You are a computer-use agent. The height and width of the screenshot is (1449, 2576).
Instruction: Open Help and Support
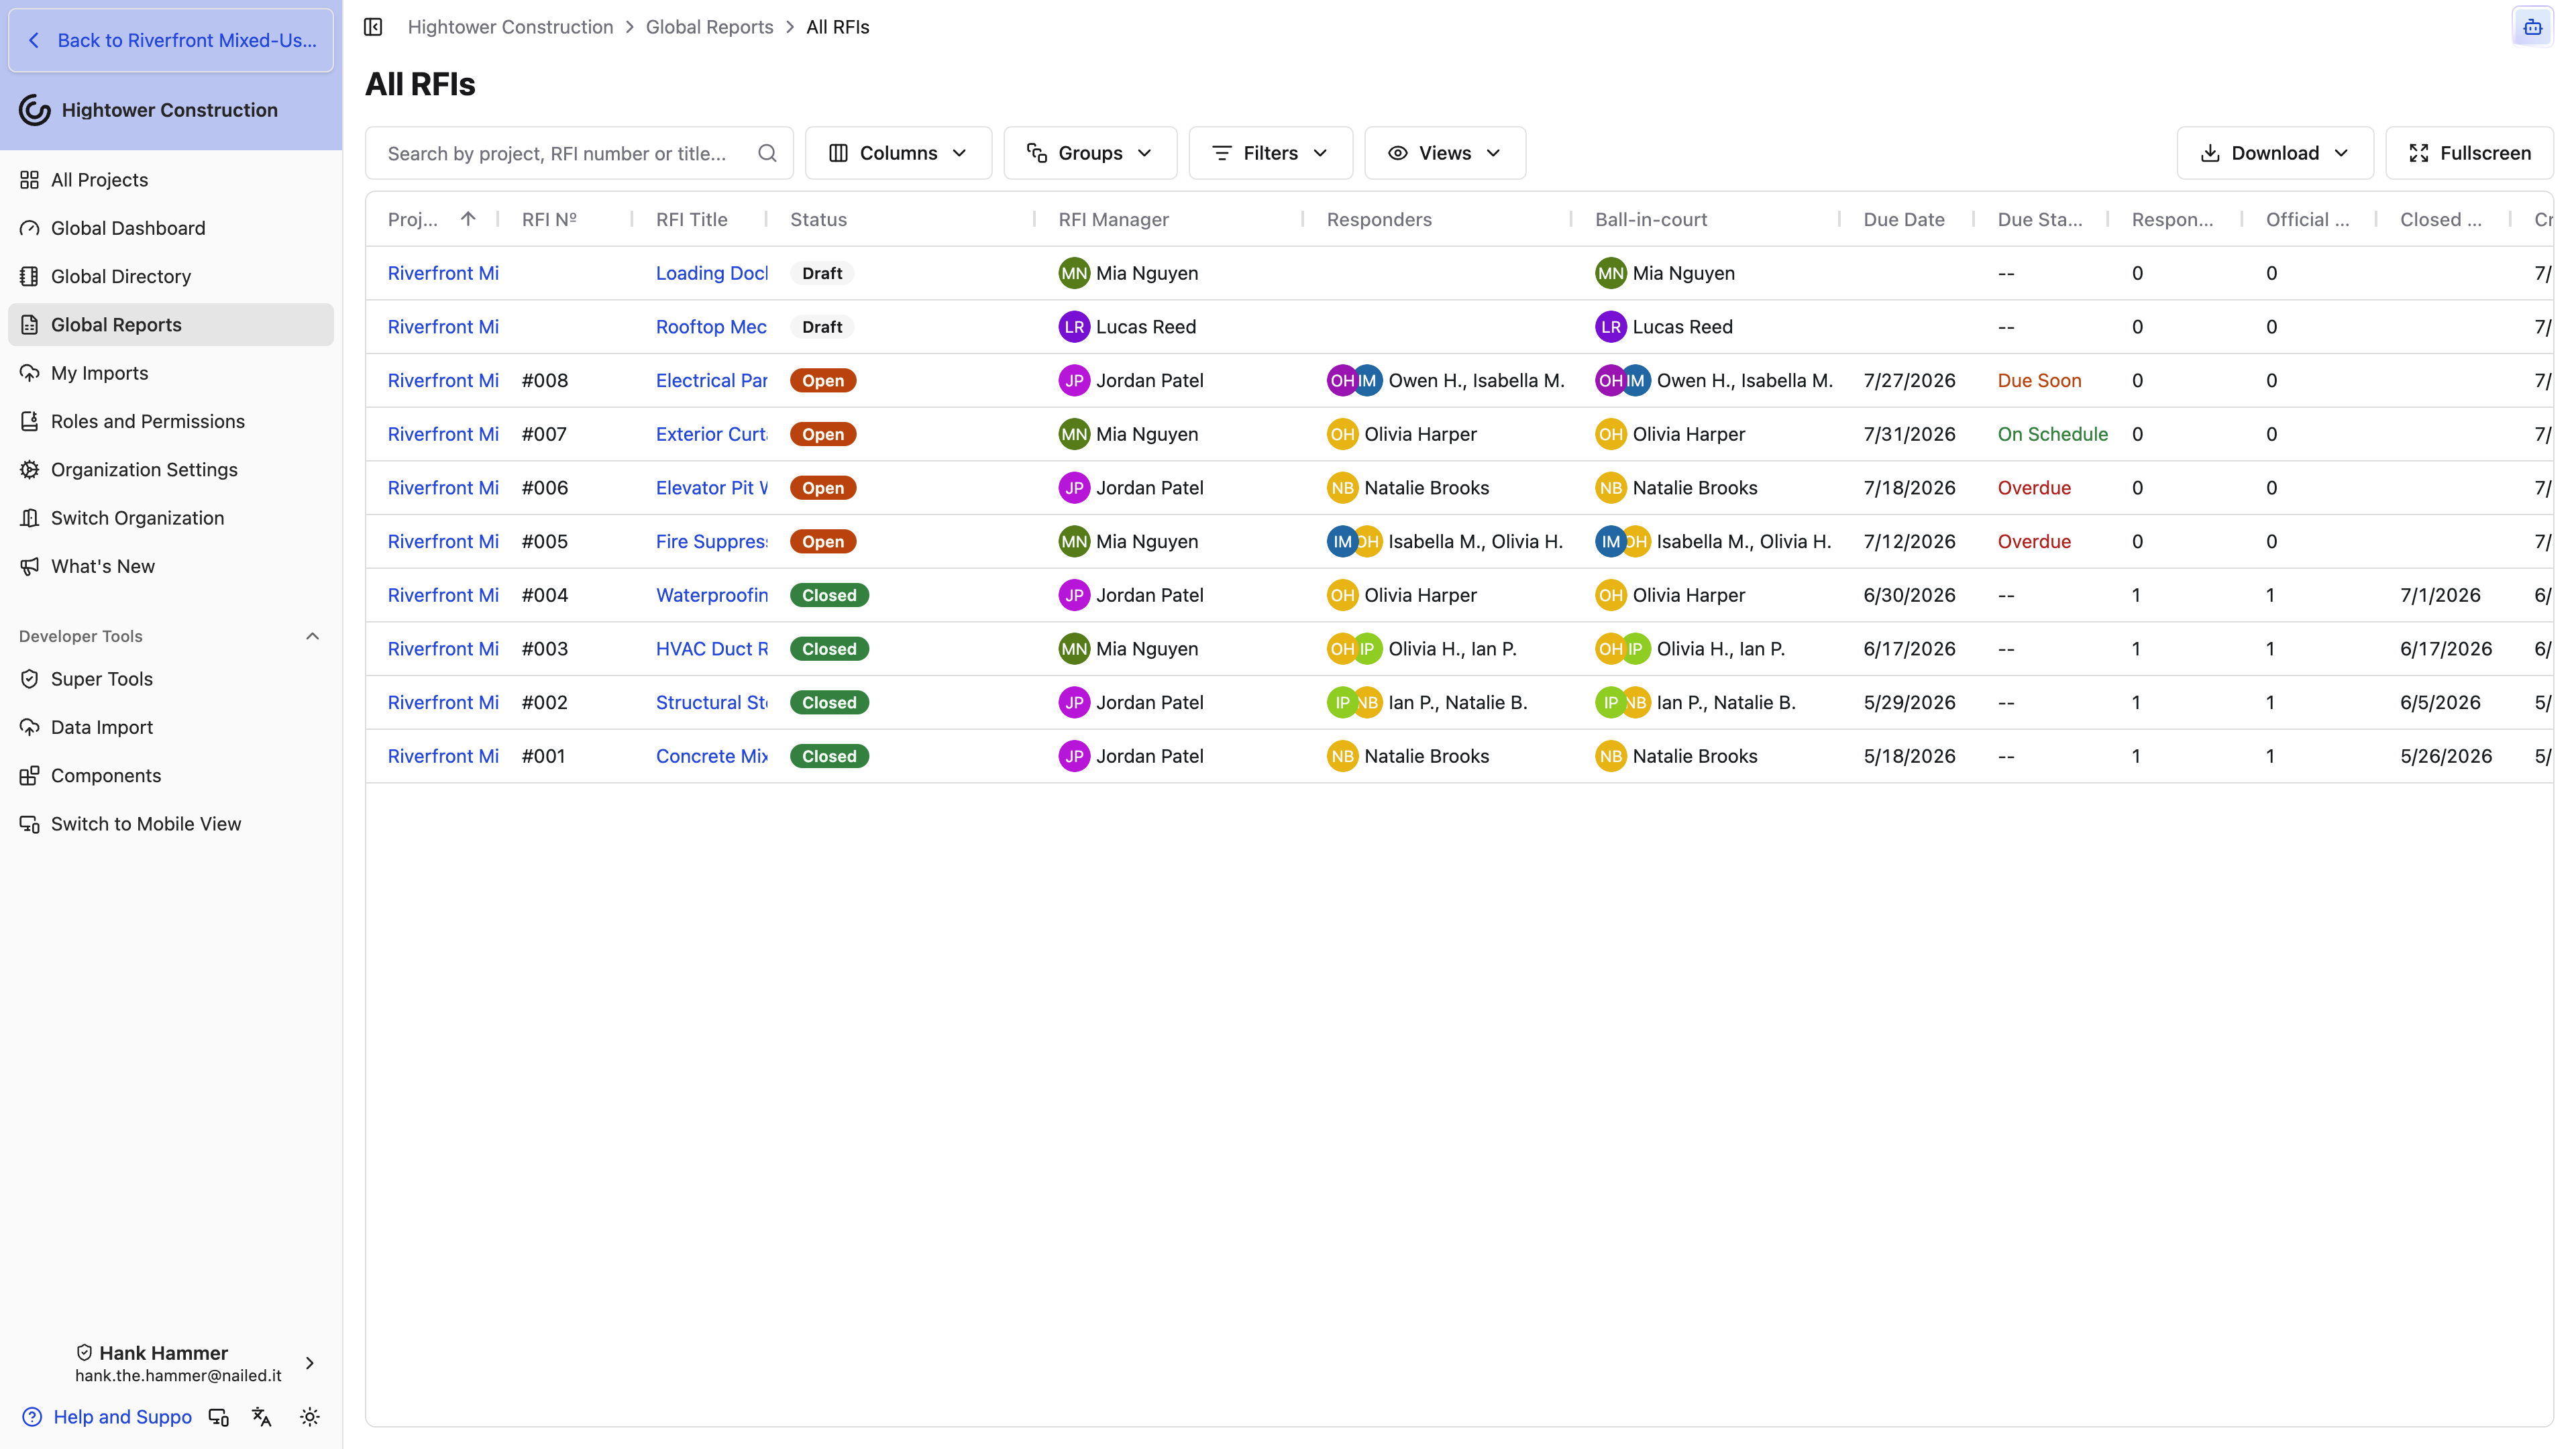point(107,1417)
